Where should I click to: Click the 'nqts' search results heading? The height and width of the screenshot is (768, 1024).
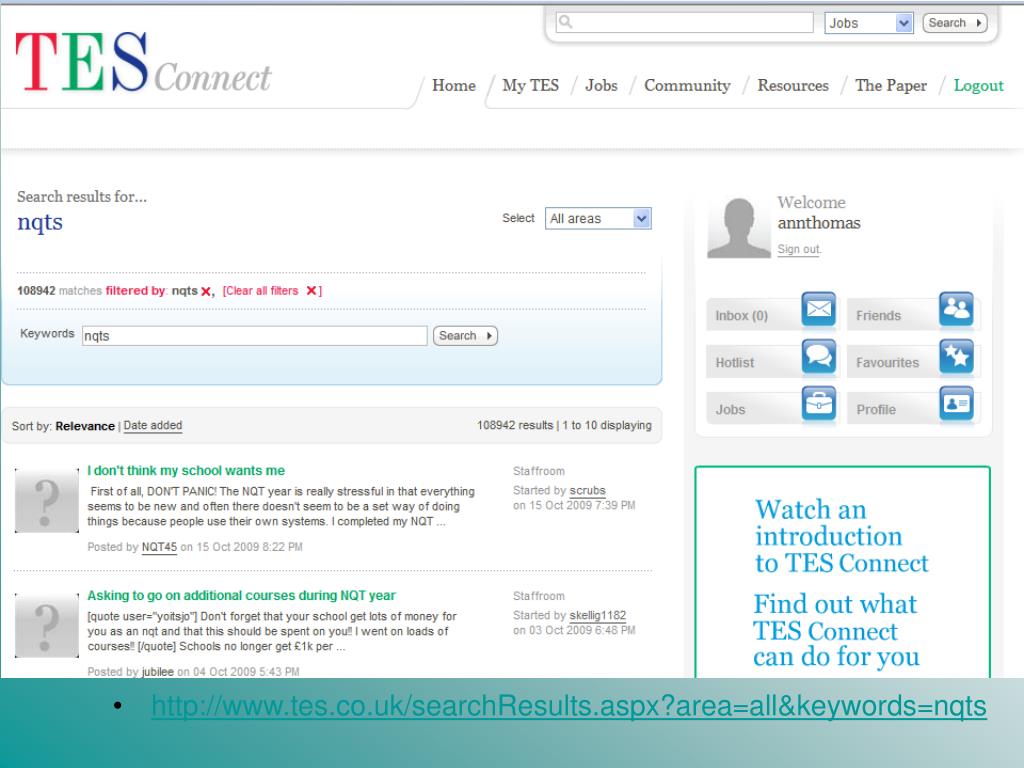click(x=40, y=223)
